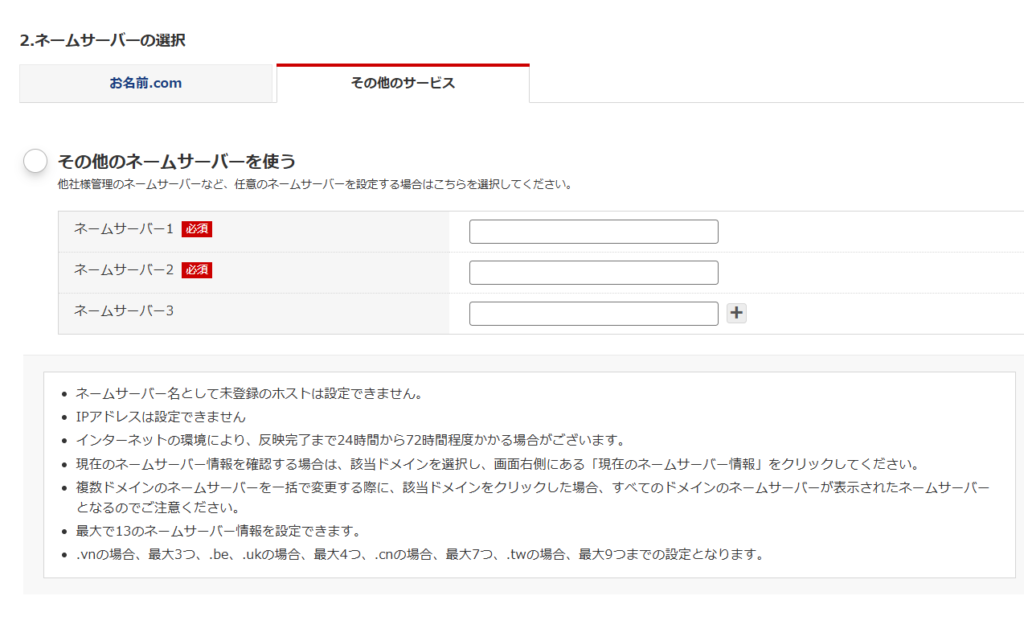1024x637 pixels.
Task: Click the note about 最大で13のネームサーバー情報
Action: tap(217, 530)
